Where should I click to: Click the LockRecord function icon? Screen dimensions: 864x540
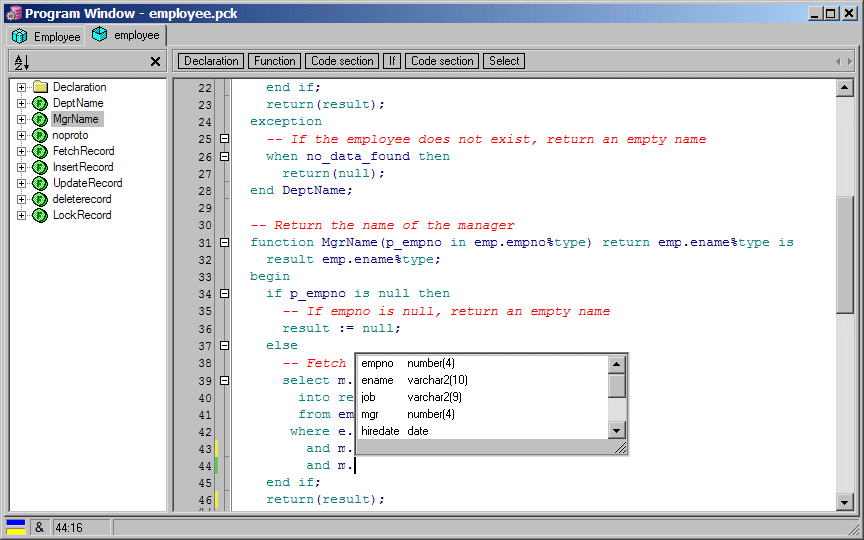40,215
